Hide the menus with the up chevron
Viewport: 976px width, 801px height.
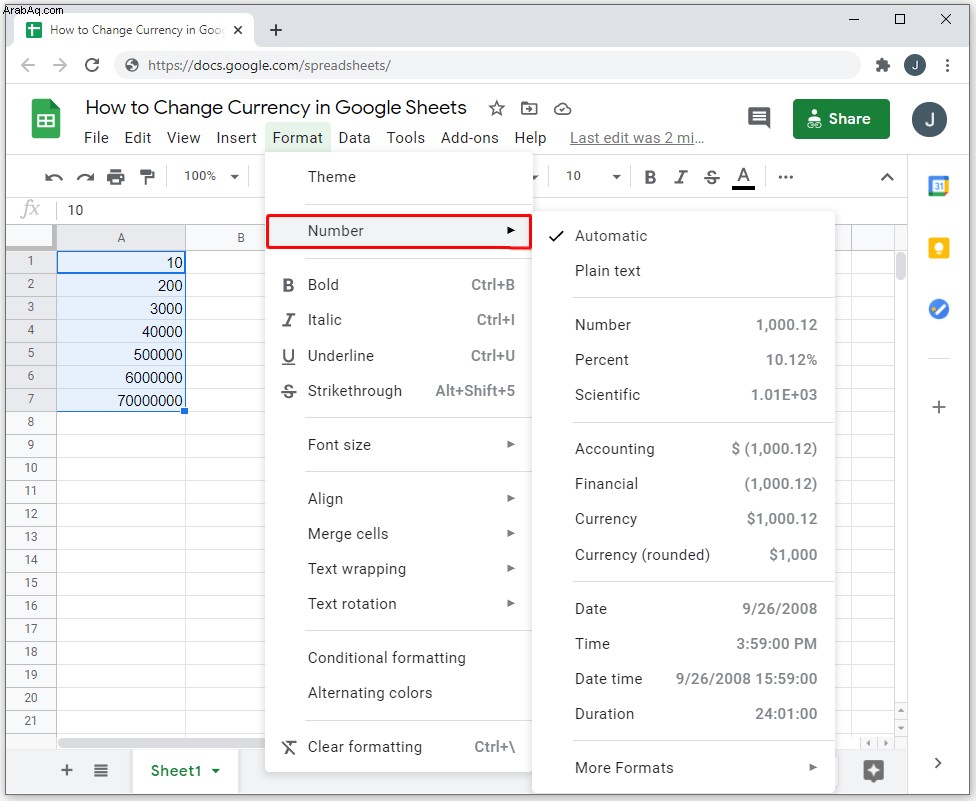click(x=887, y=177)
